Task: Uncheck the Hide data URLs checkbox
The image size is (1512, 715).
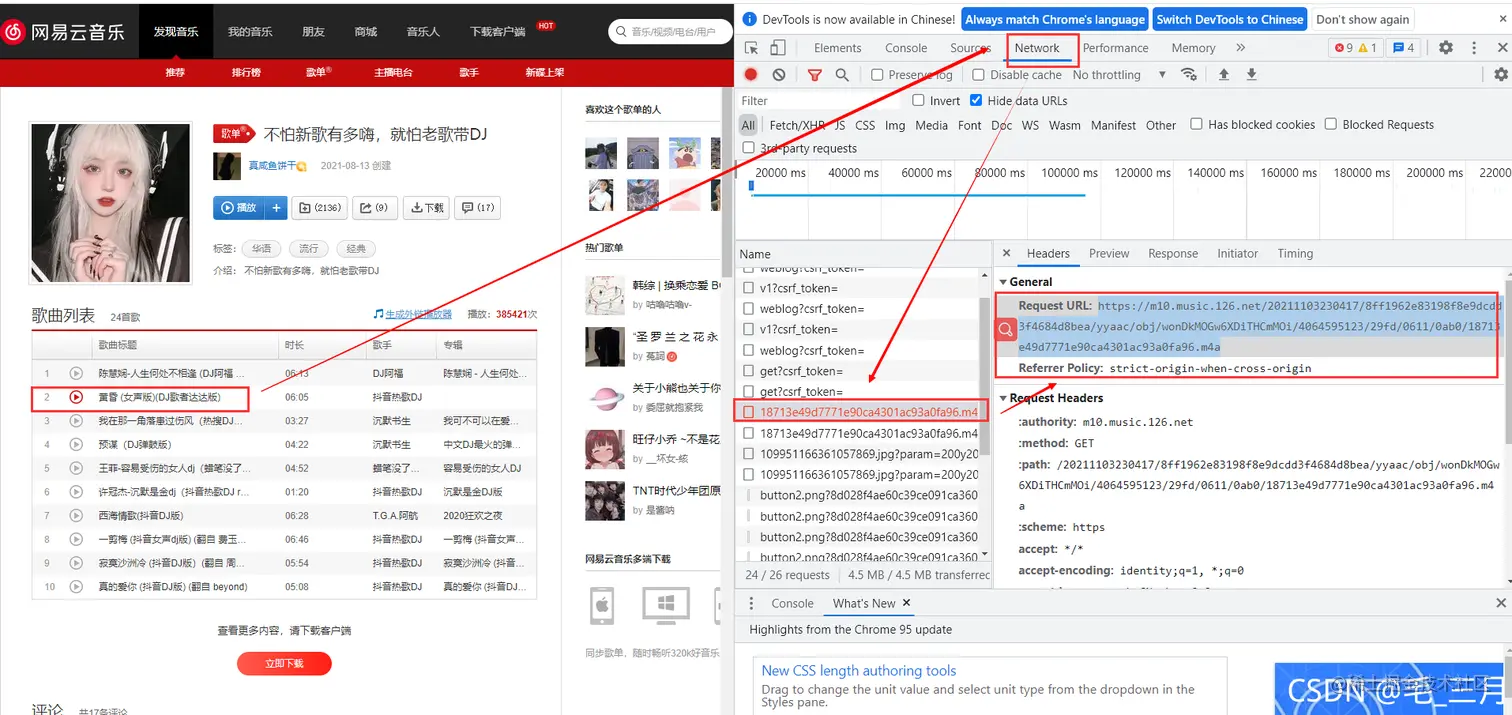Action: [x=977, y=100]
